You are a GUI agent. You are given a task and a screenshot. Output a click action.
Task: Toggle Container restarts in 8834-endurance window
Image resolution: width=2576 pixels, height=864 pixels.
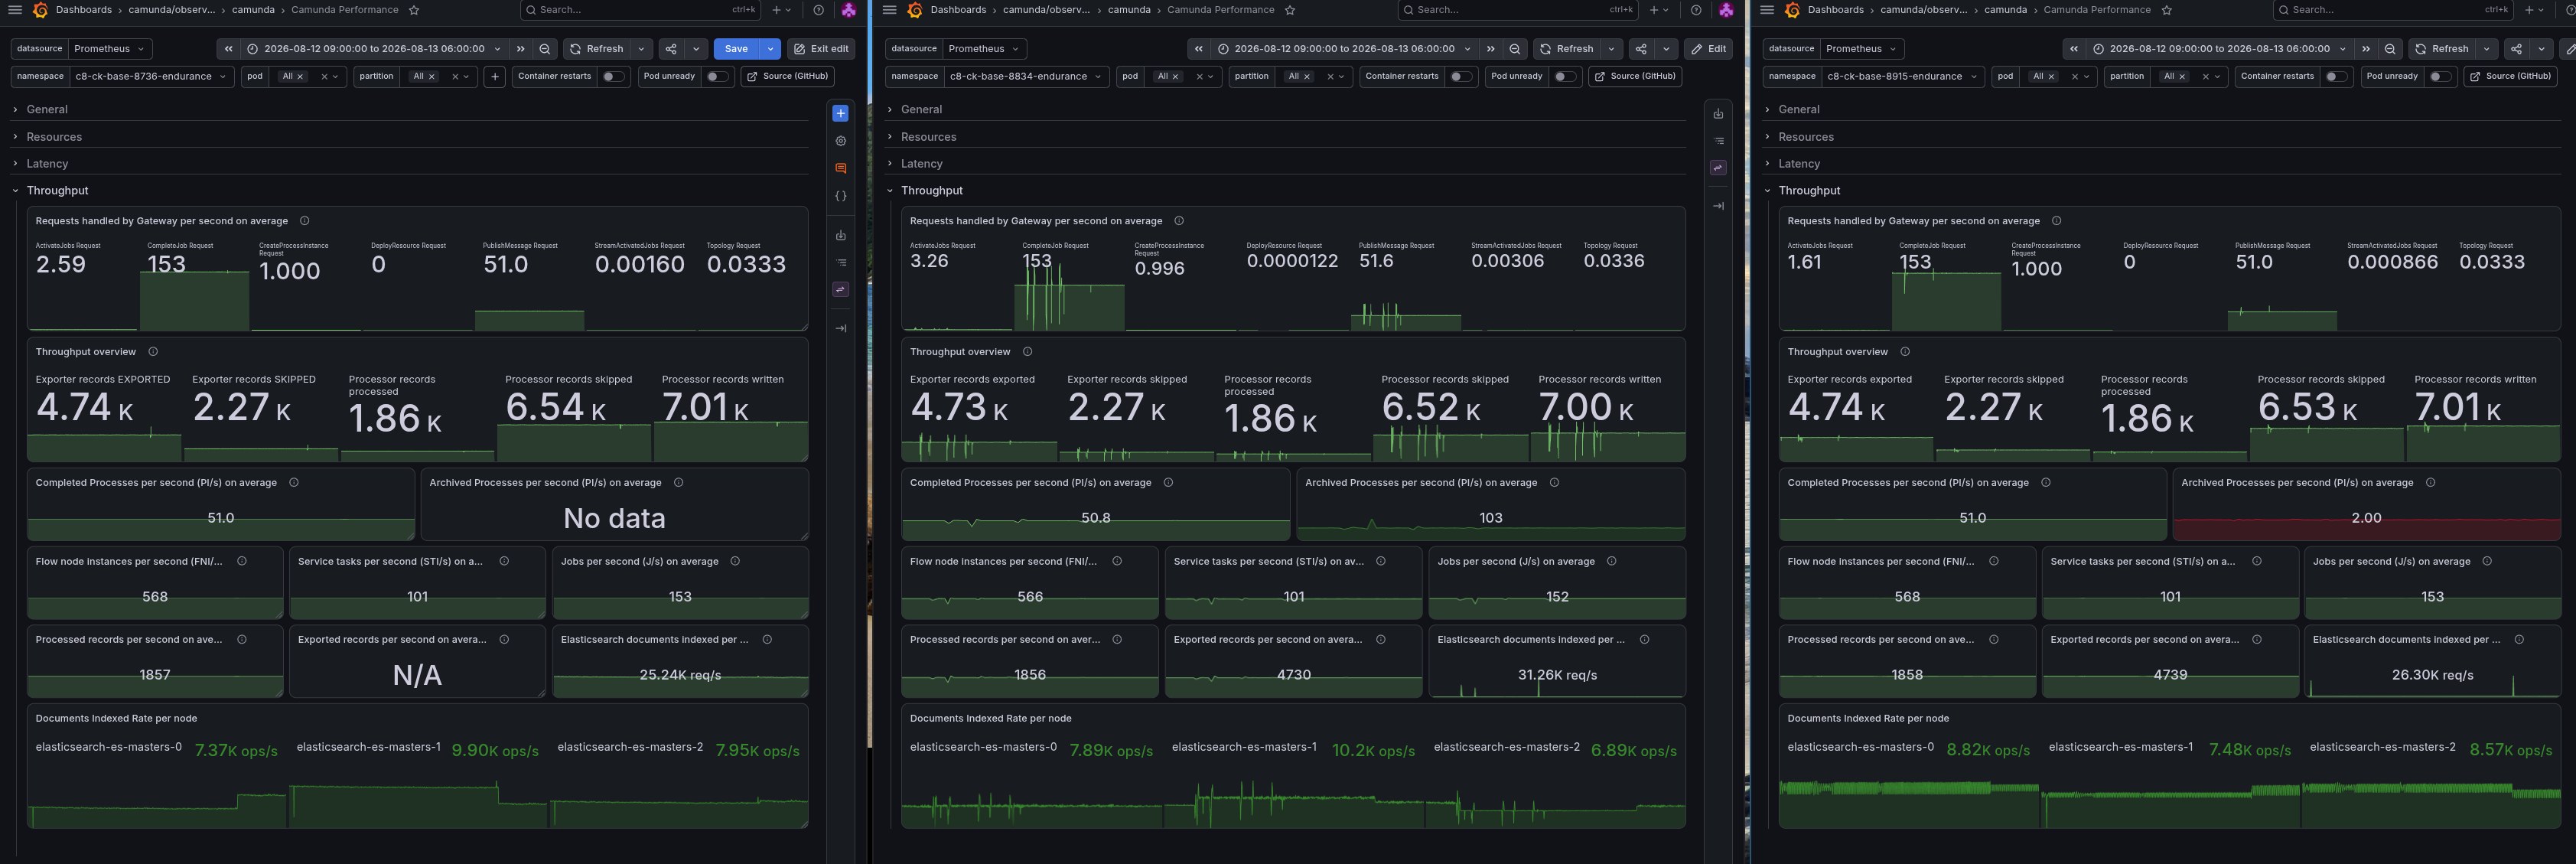1460,76
